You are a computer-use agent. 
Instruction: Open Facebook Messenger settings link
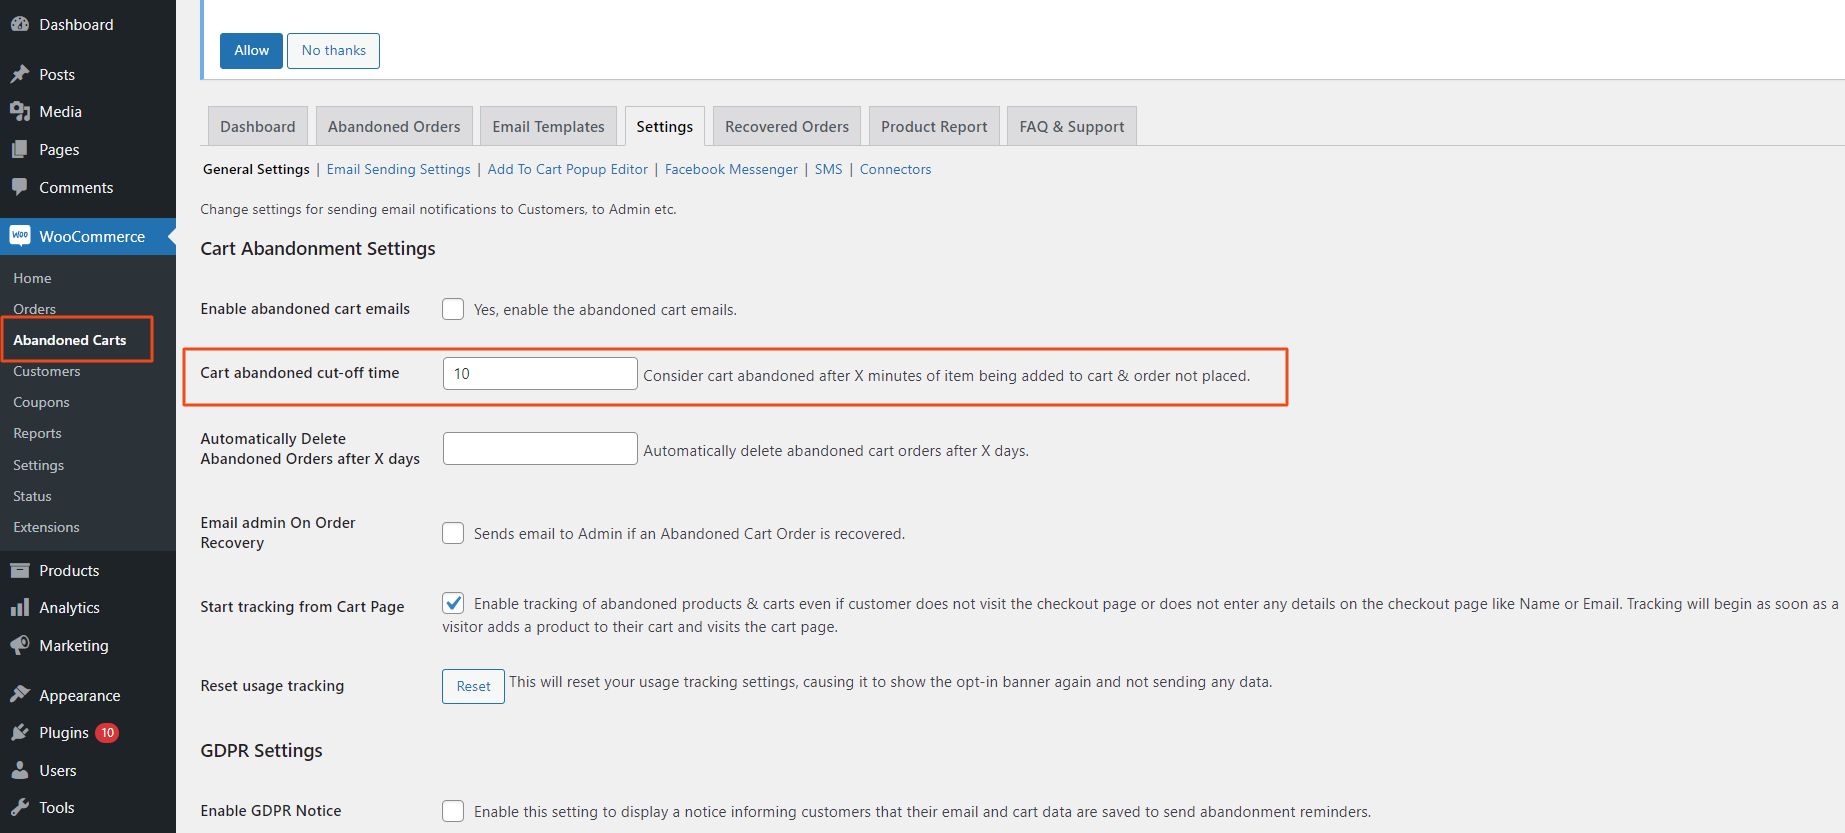pyautogui.click(x=731, y=169)
